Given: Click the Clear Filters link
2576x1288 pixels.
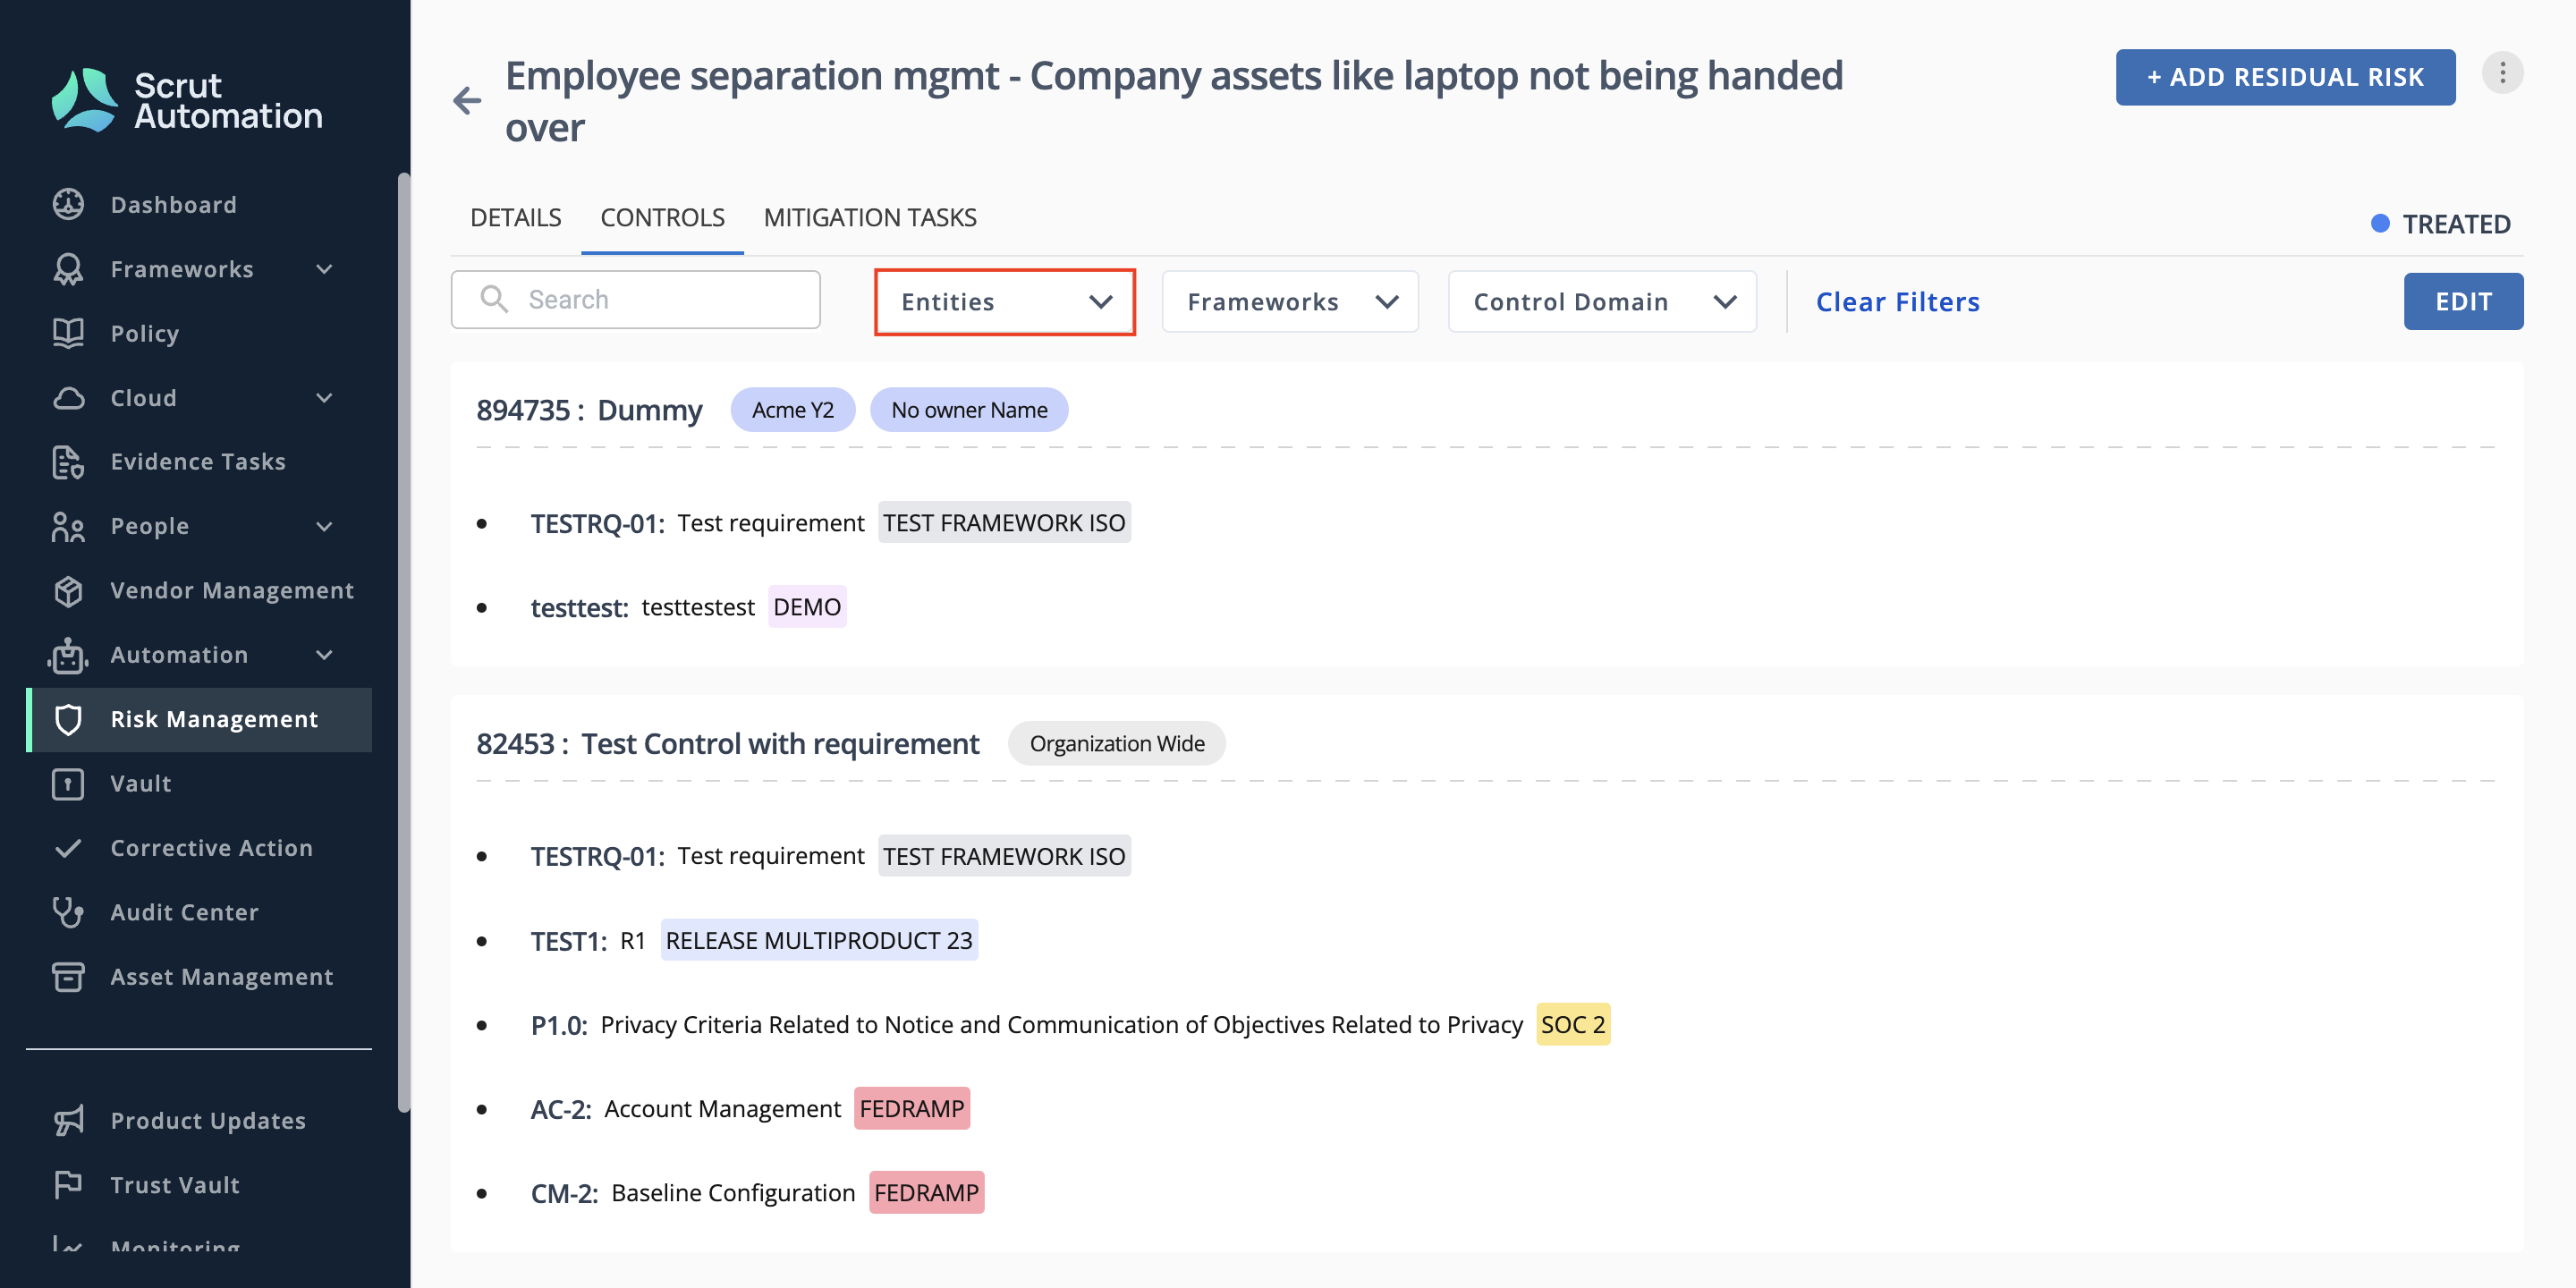Looking at the screenshot, I should click(1897, 302).
